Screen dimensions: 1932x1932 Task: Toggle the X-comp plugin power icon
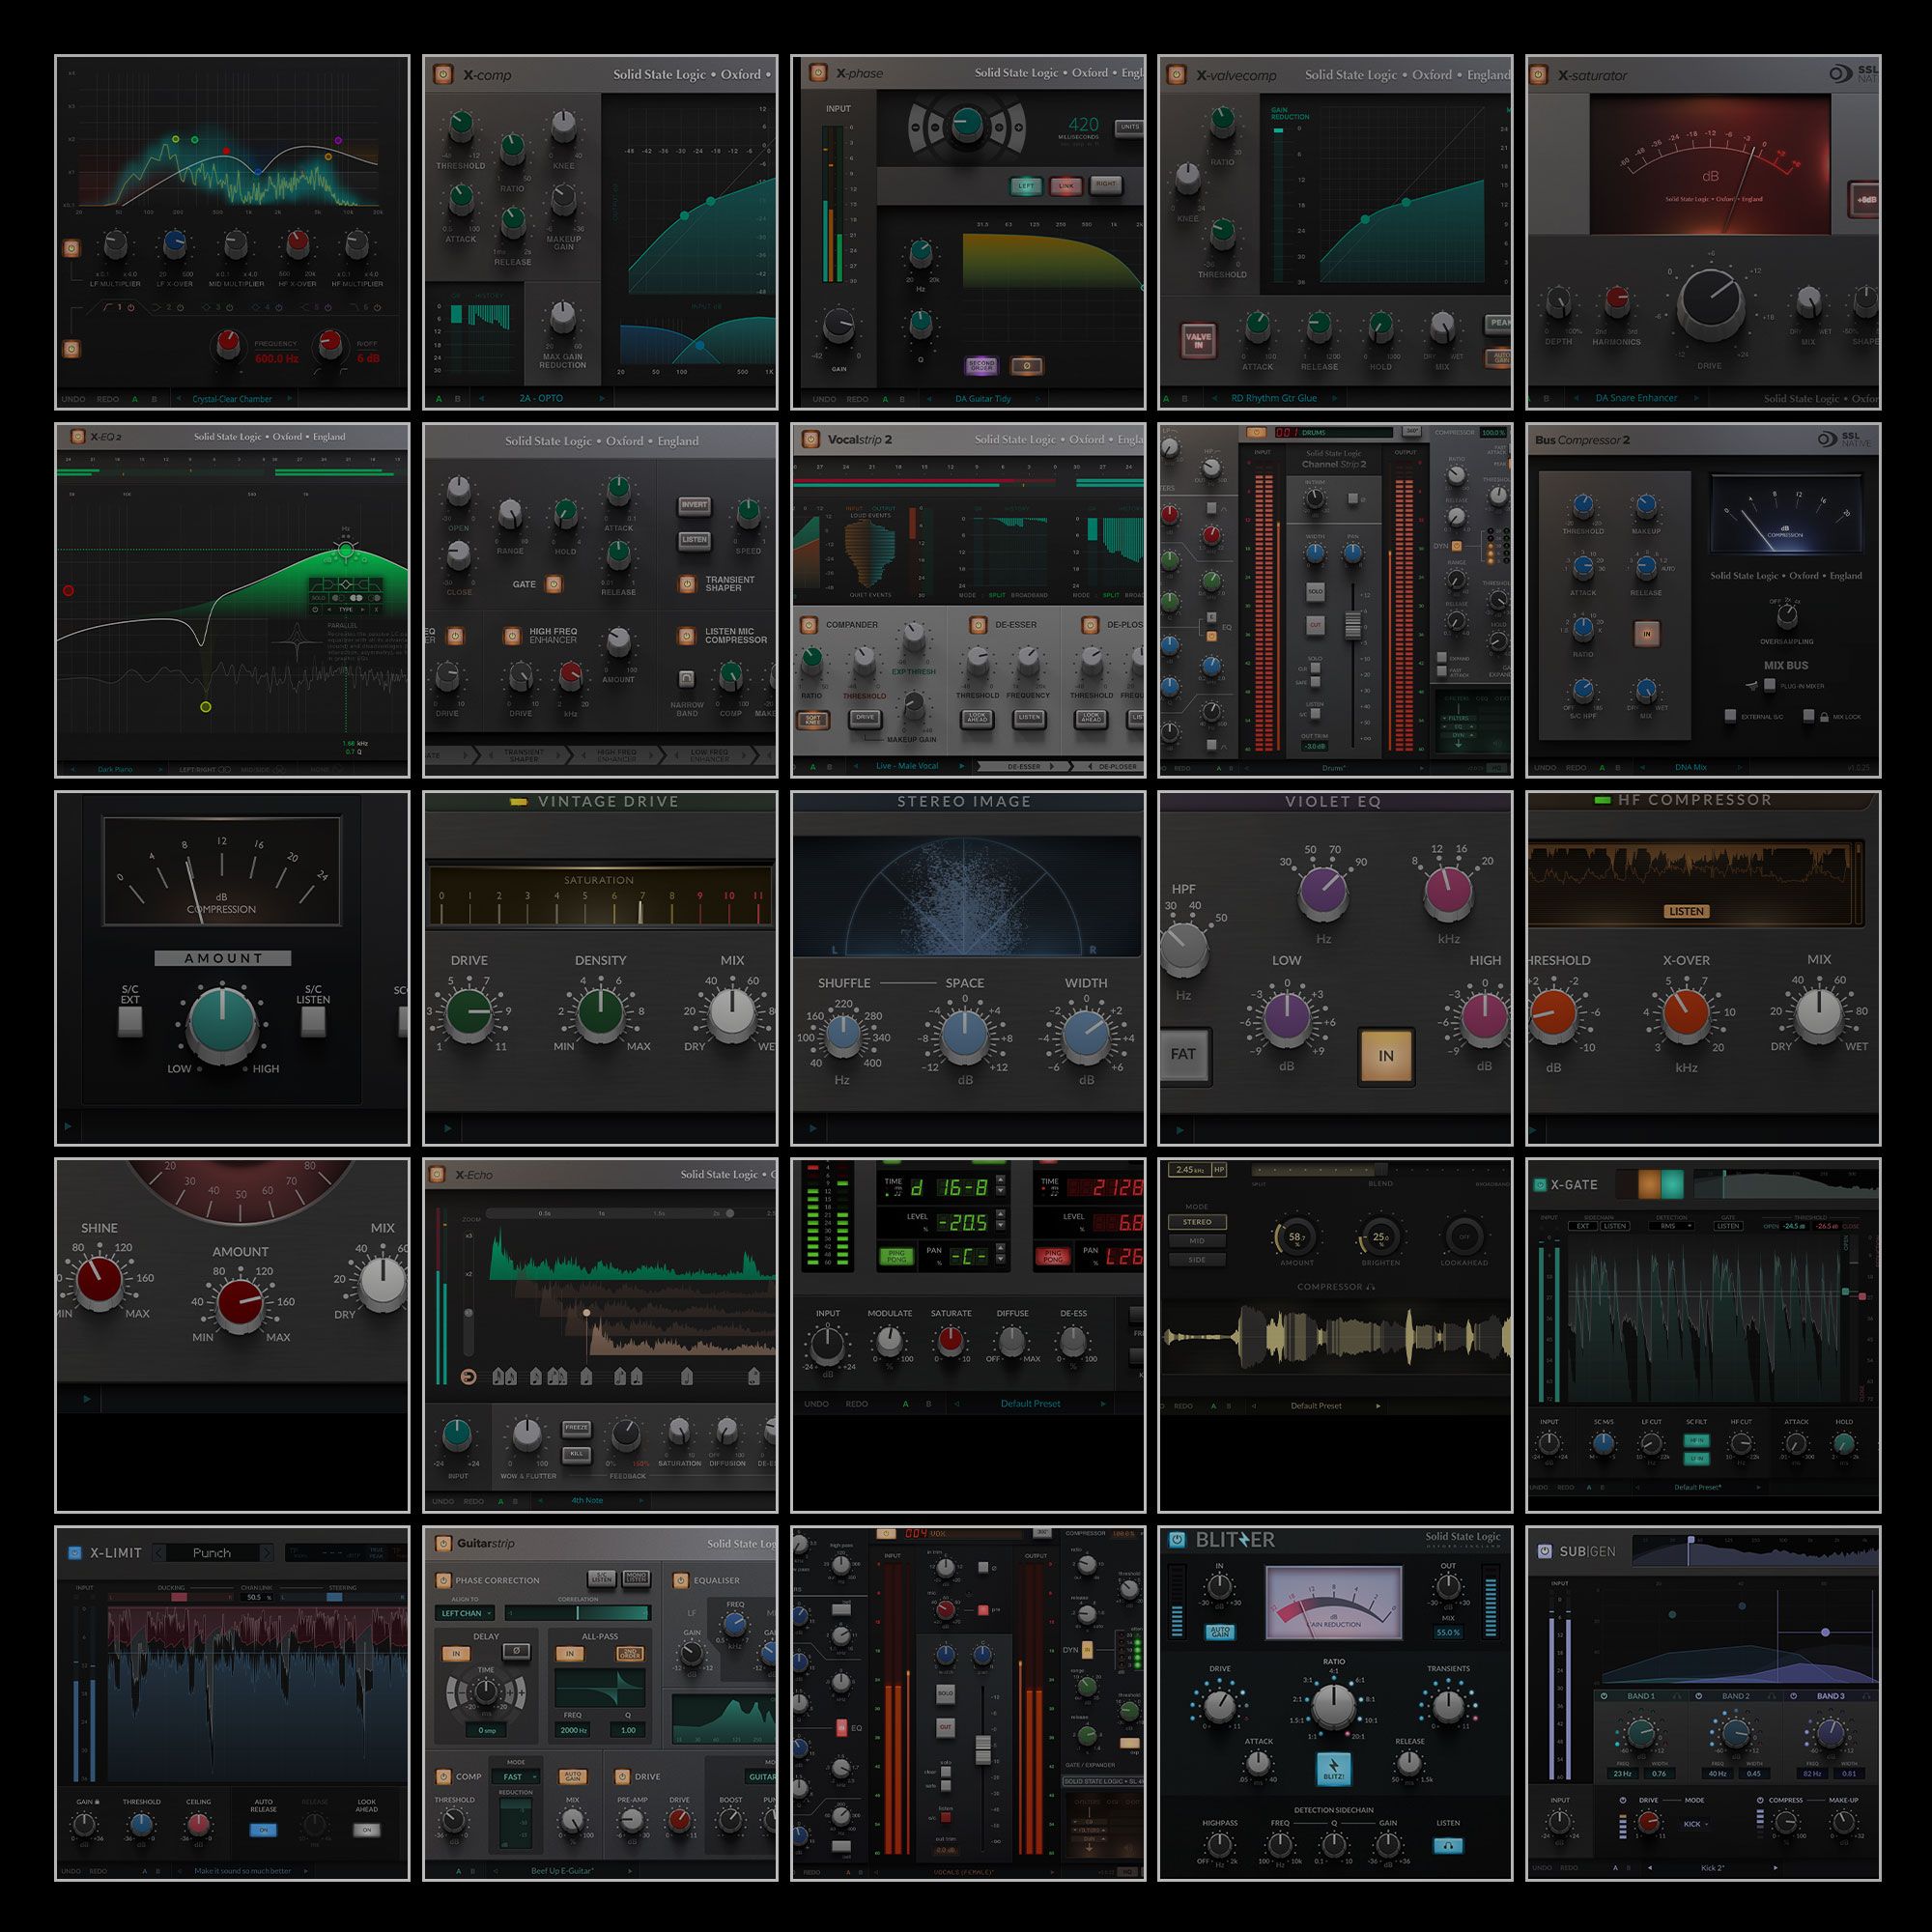pyautogui.click(x=443, y=75)
